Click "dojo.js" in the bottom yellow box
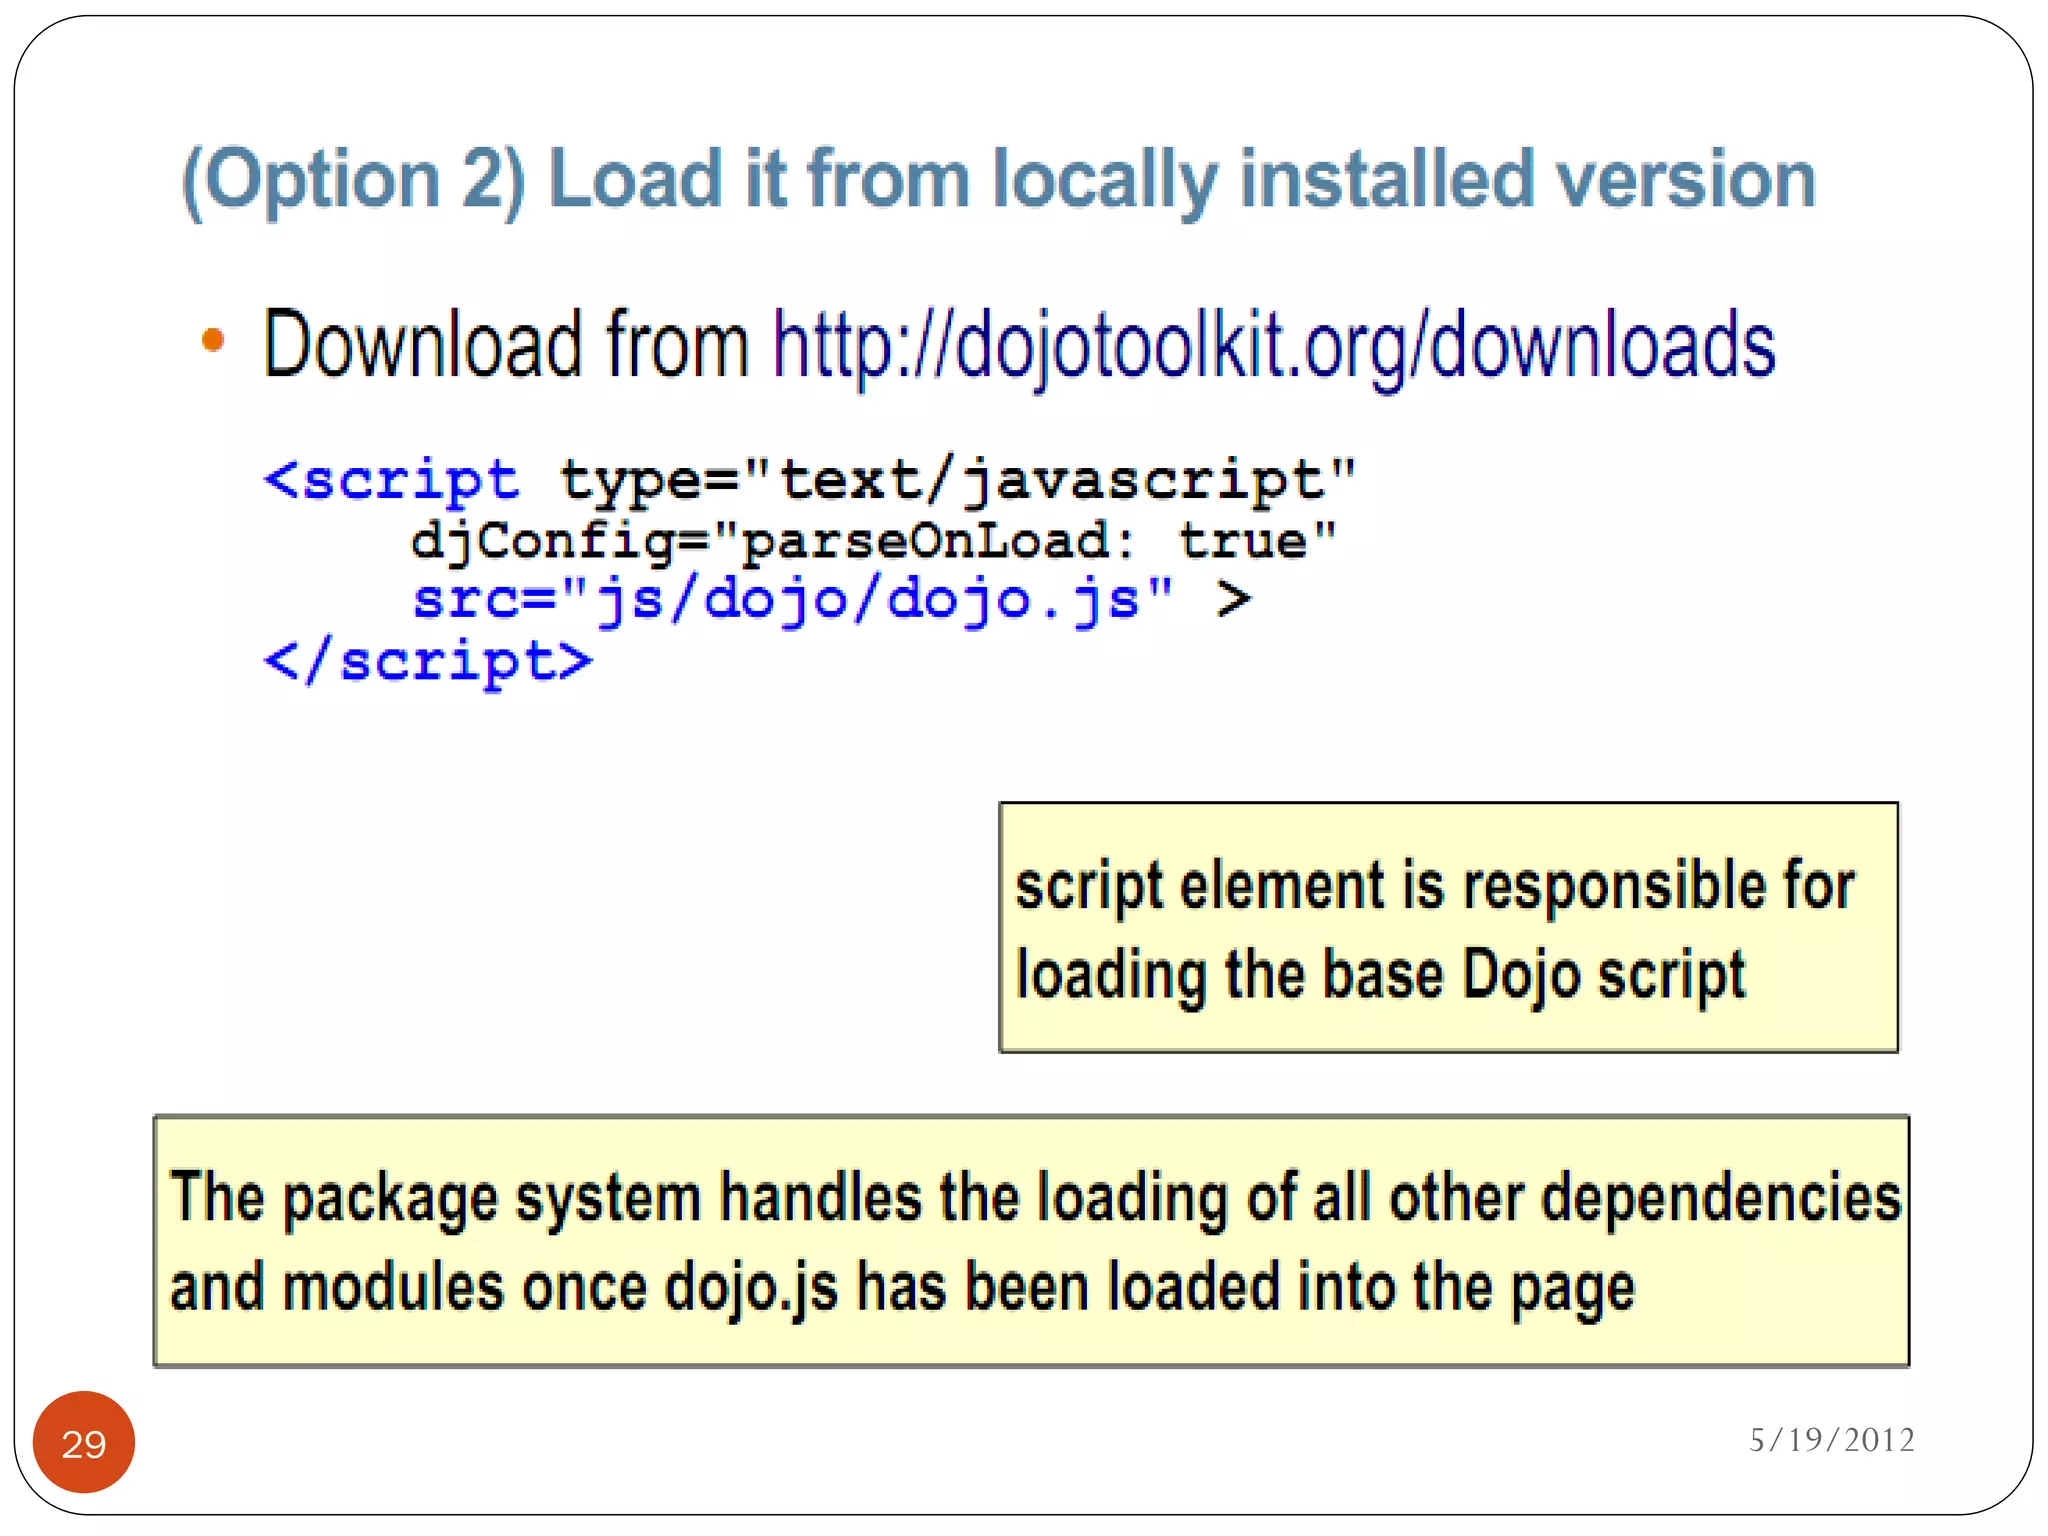 pos(752,1287)
